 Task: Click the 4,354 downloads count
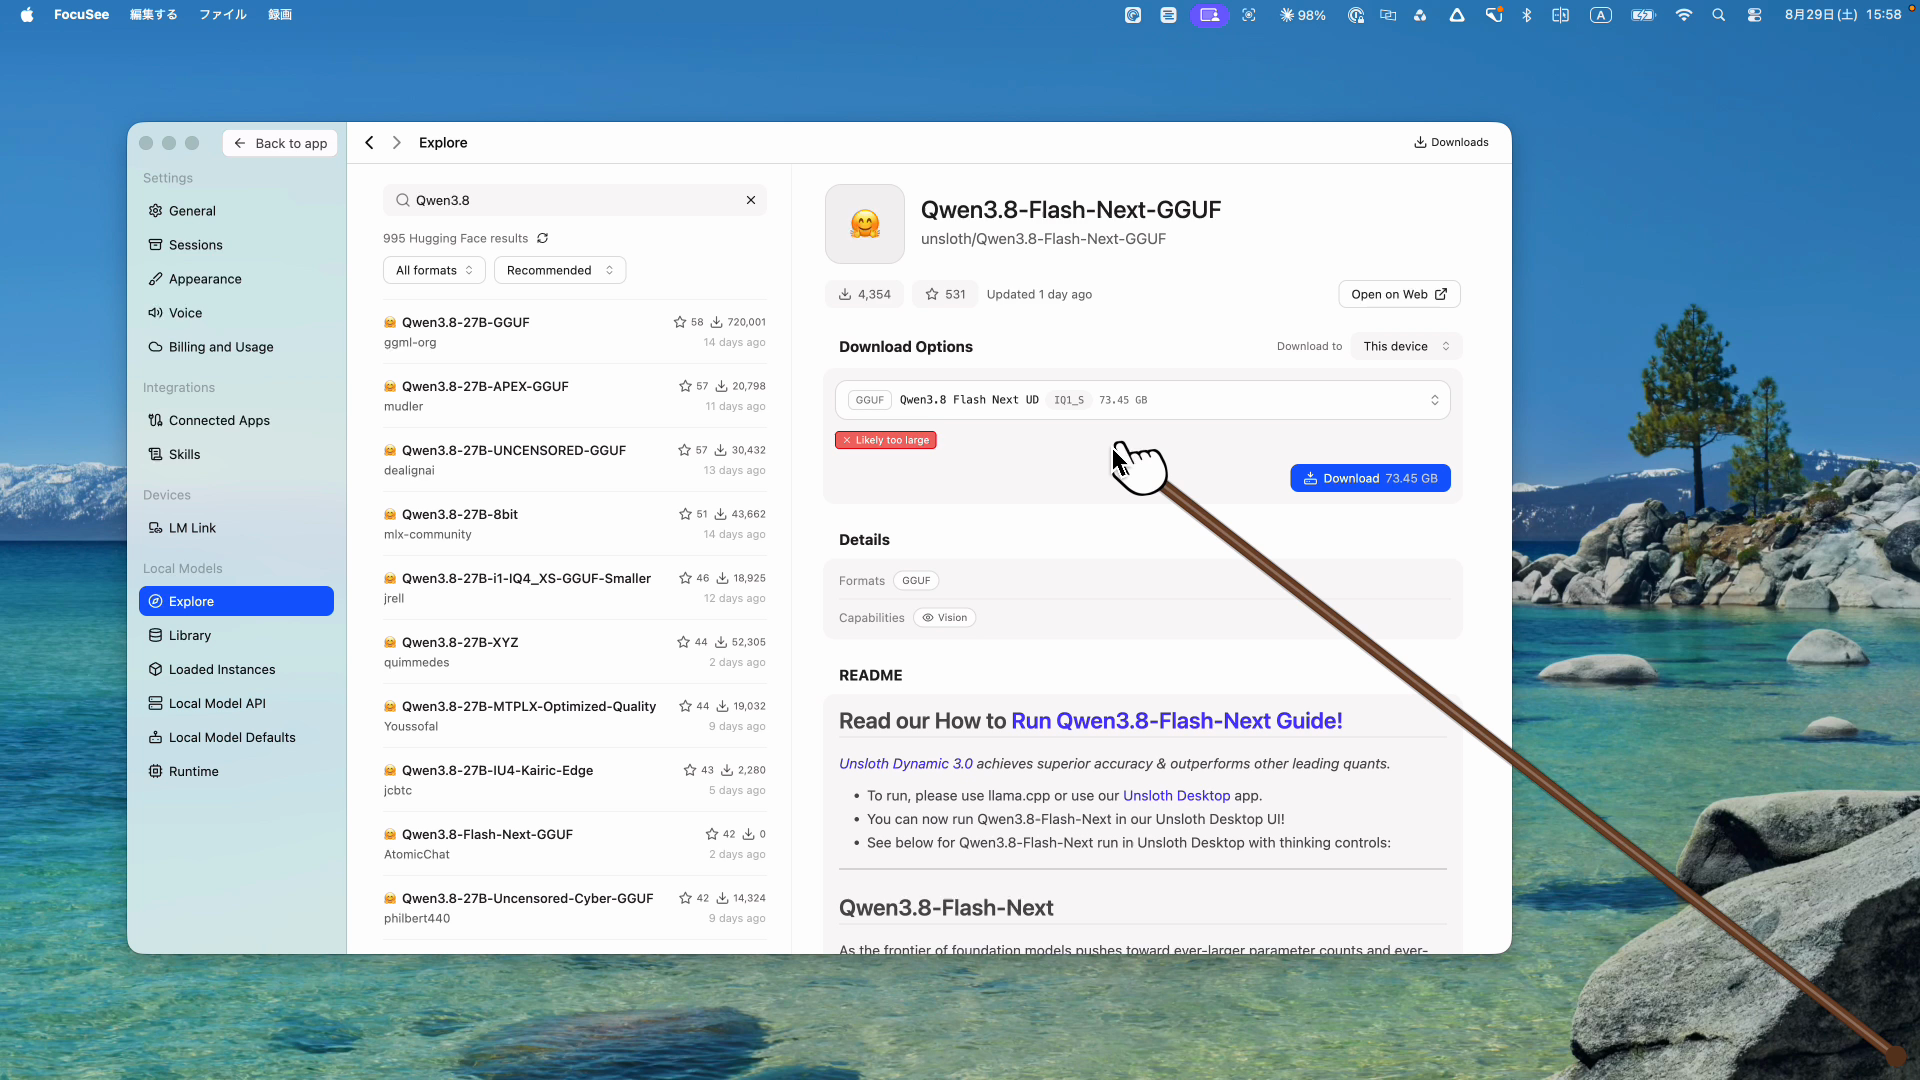[x=865, y=294]
